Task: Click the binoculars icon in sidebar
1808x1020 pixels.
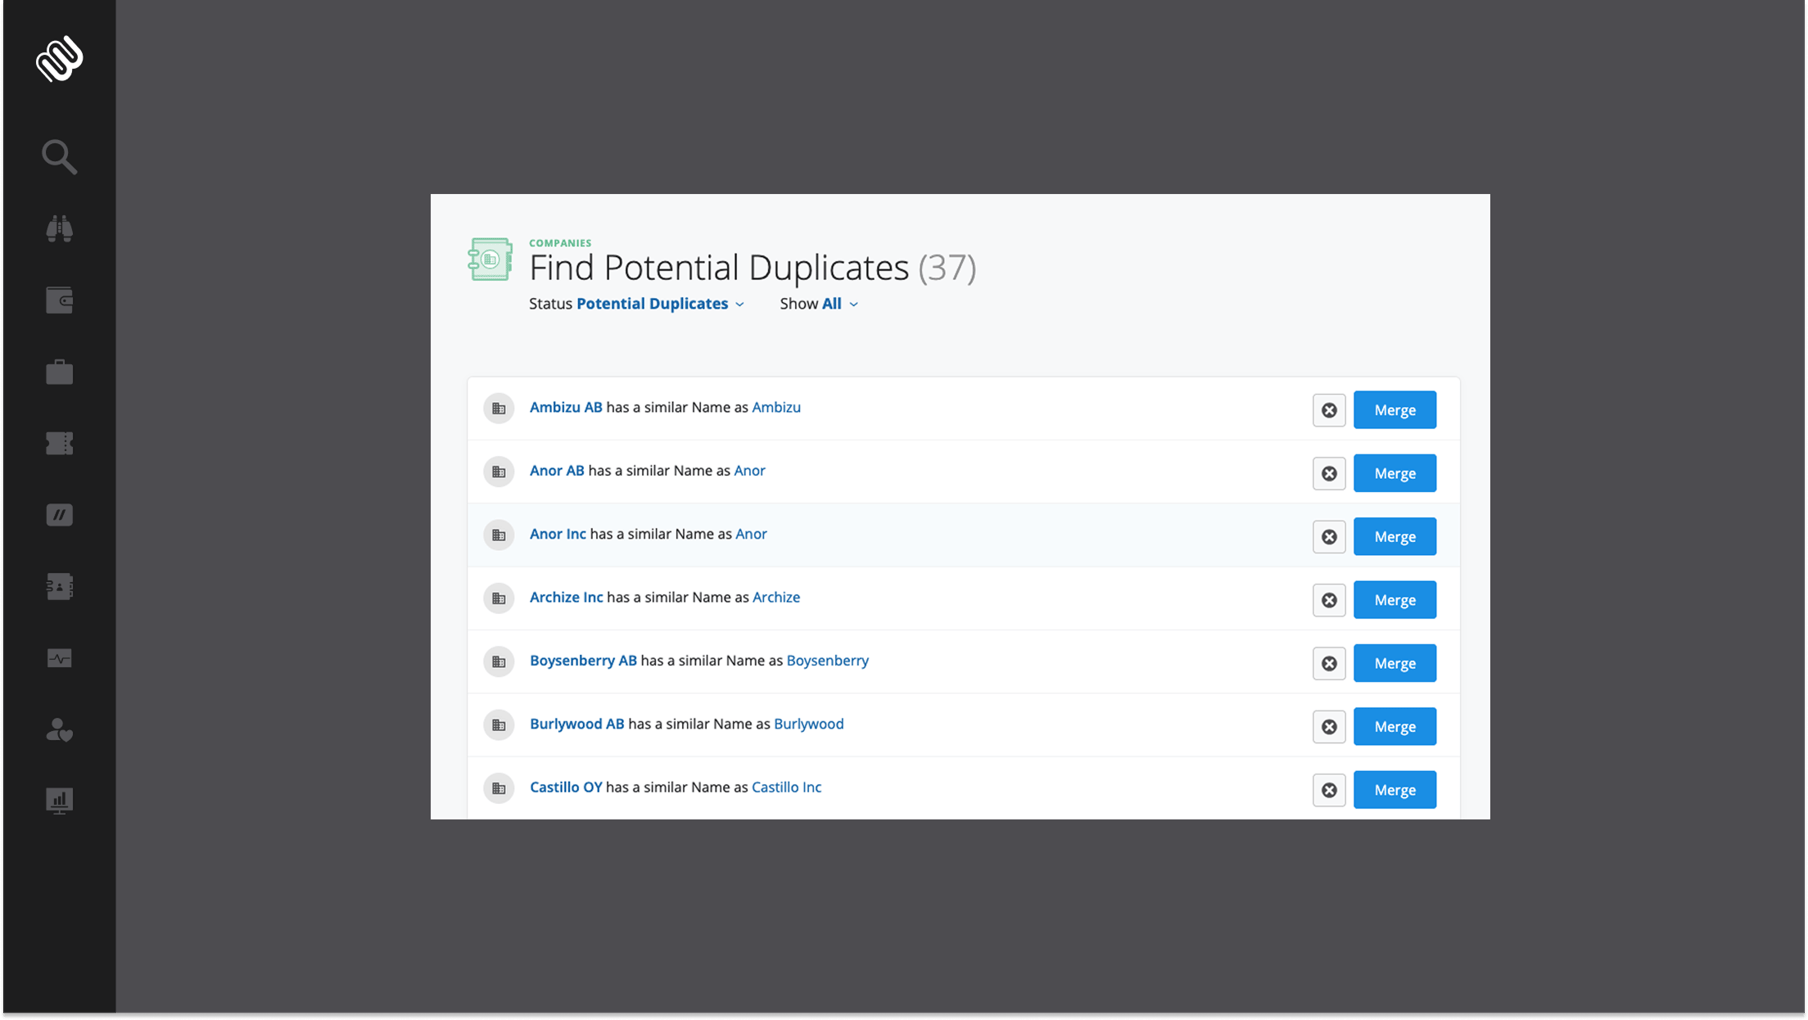Action: [59, 229]
